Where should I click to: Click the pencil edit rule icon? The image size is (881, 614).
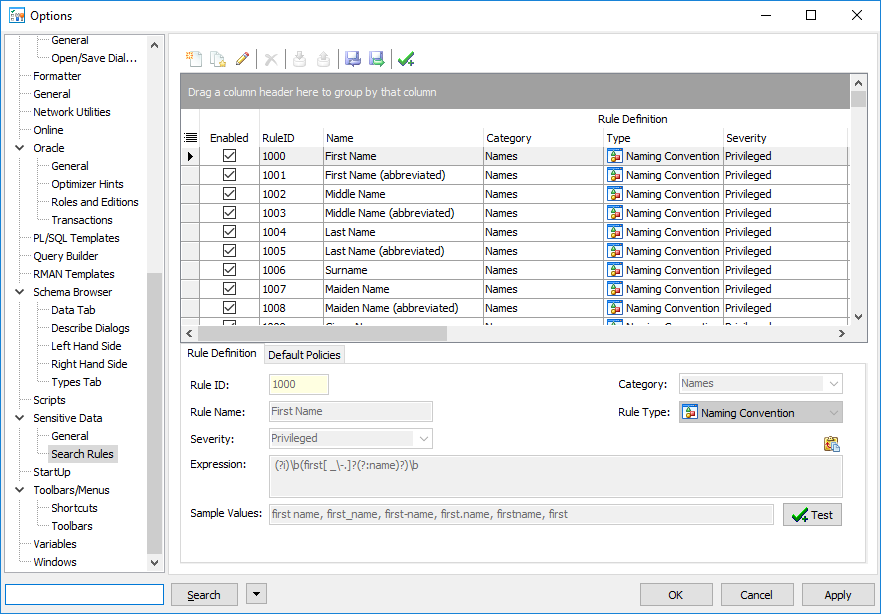point(242,58)
